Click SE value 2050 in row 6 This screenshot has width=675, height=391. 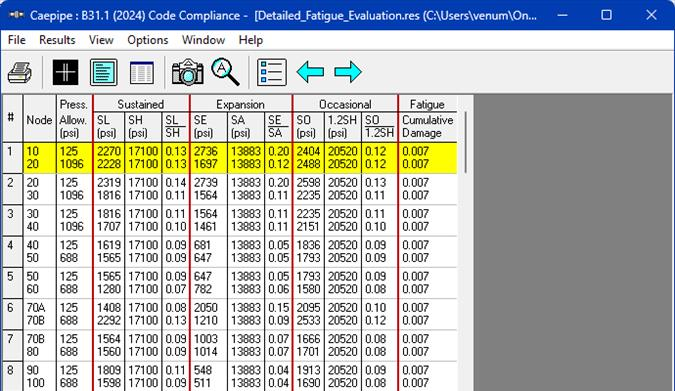point(206,308)
